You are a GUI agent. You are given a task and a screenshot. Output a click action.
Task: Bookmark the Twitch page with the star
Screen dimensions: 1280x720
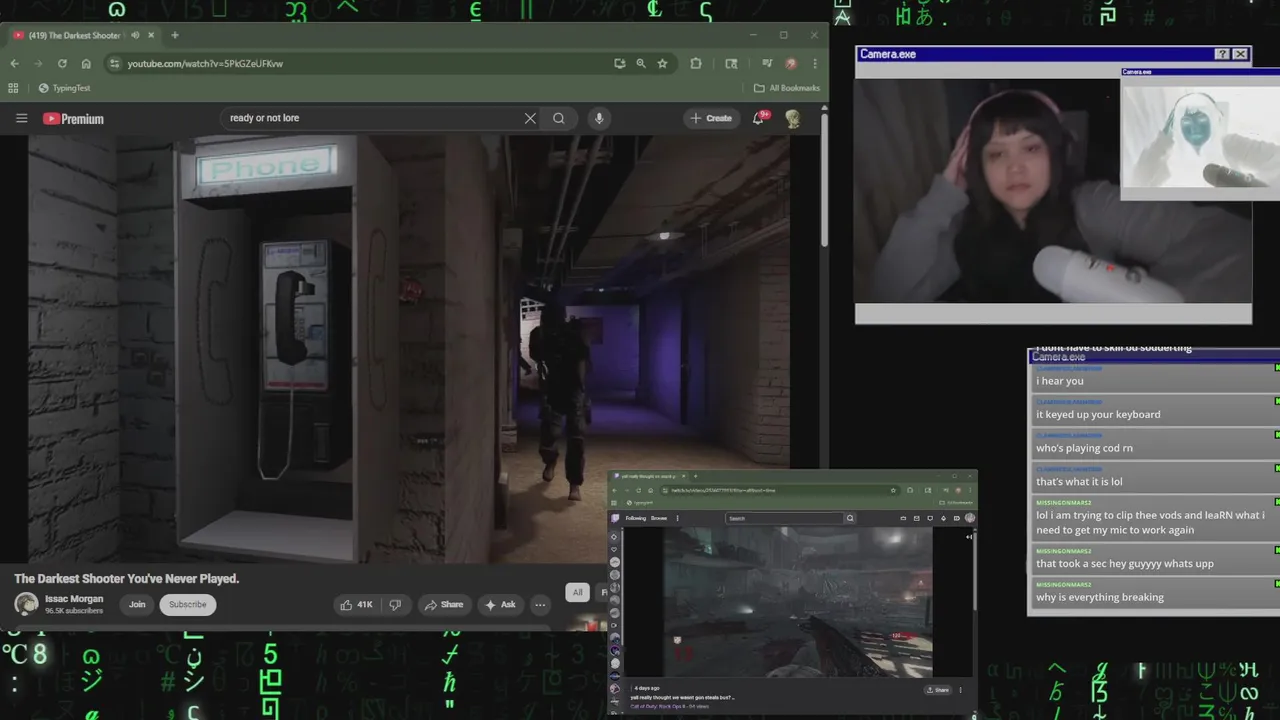(893, 490)
